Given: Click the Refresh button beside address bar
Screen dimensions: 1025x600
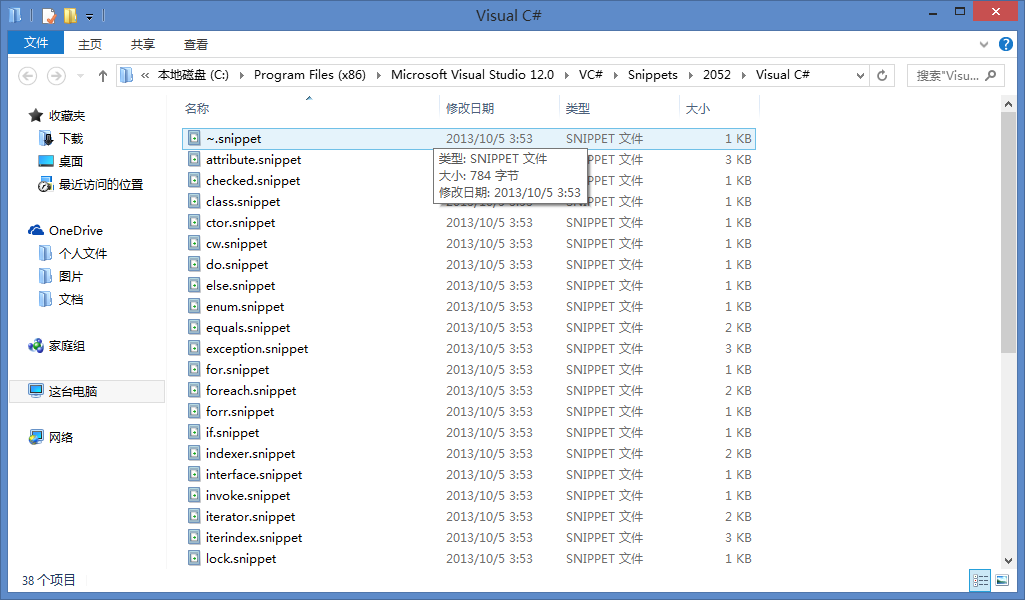Looking at the screenshot, I should click(x=882, y=75).
